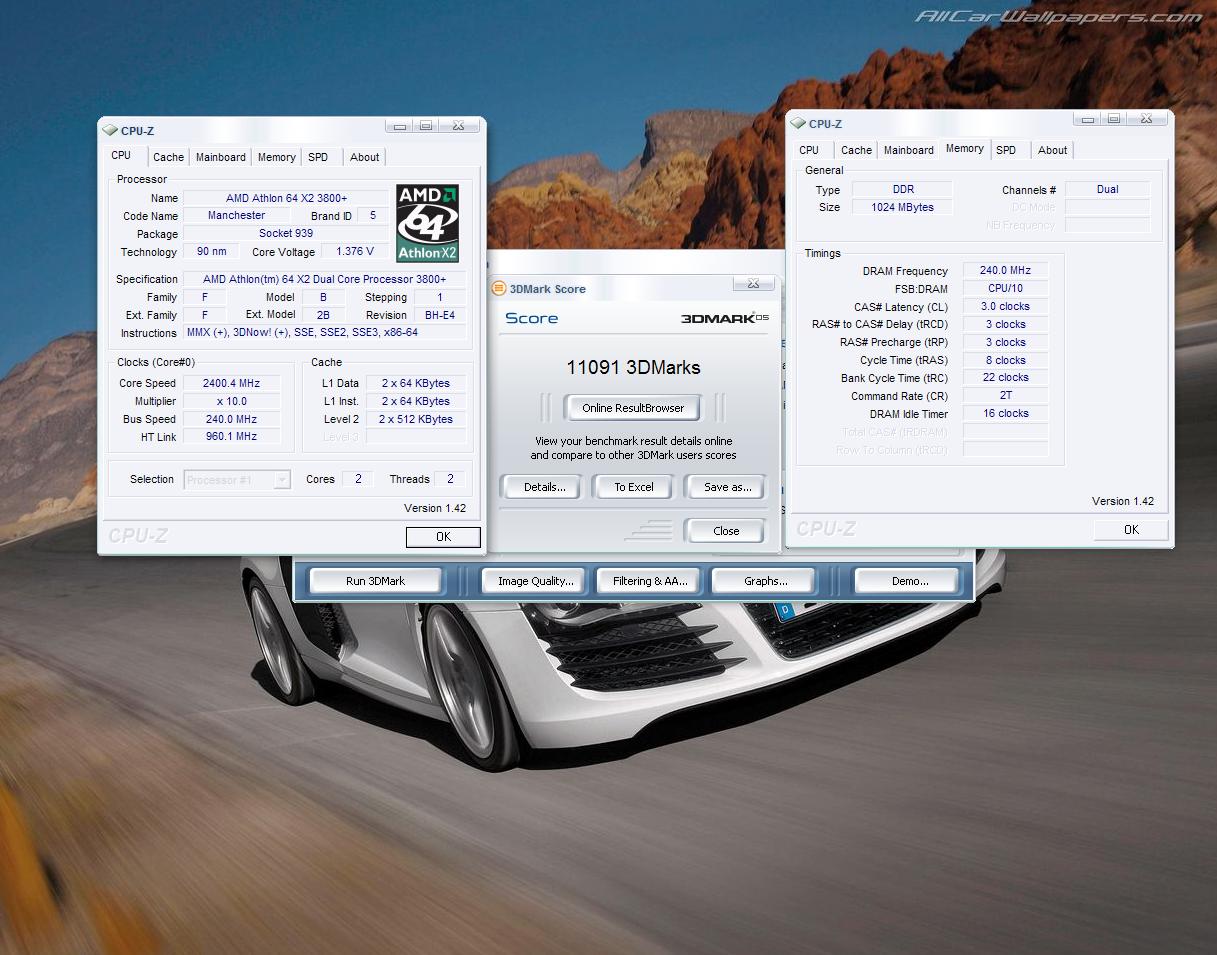Minimize the left CPU-Z window
1217x955 pixels.
point(400,126)
